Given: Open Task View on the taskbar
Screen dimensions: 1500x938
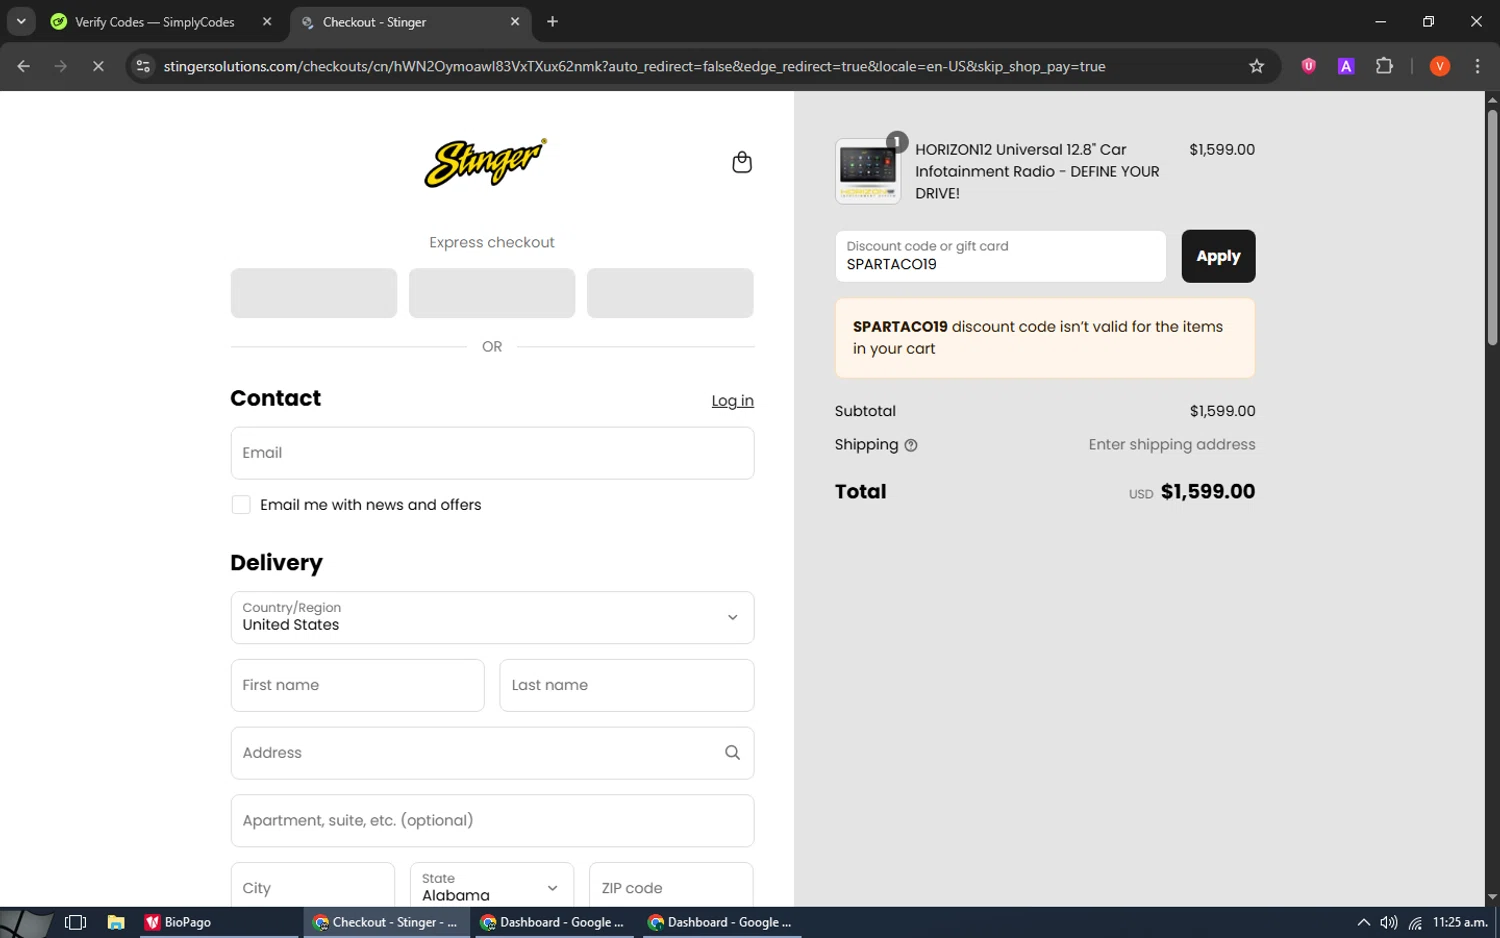Looking at the screenshot, I should (75, 922).
